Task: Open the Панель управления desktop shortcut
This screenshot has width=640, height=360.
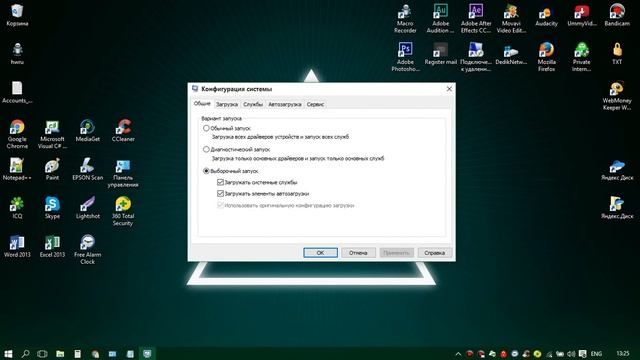Action: pos(123,173)
